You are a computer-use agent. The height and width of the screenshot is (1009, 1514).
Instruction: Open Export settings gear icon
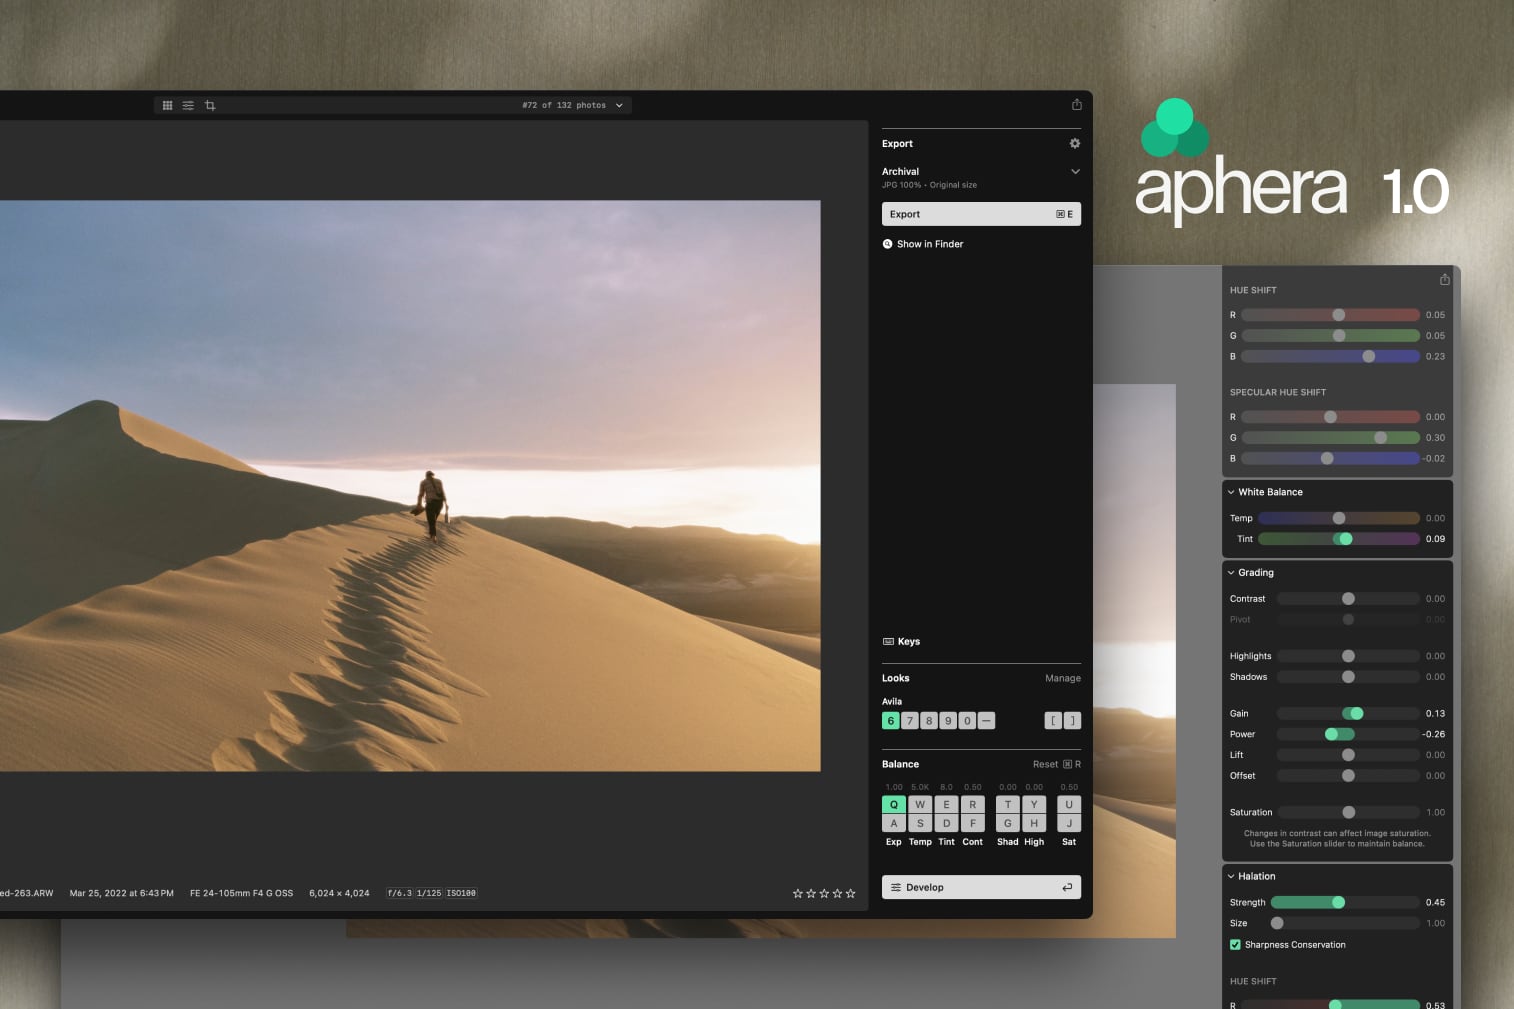pyautogui.click(x=1075, y=143)
